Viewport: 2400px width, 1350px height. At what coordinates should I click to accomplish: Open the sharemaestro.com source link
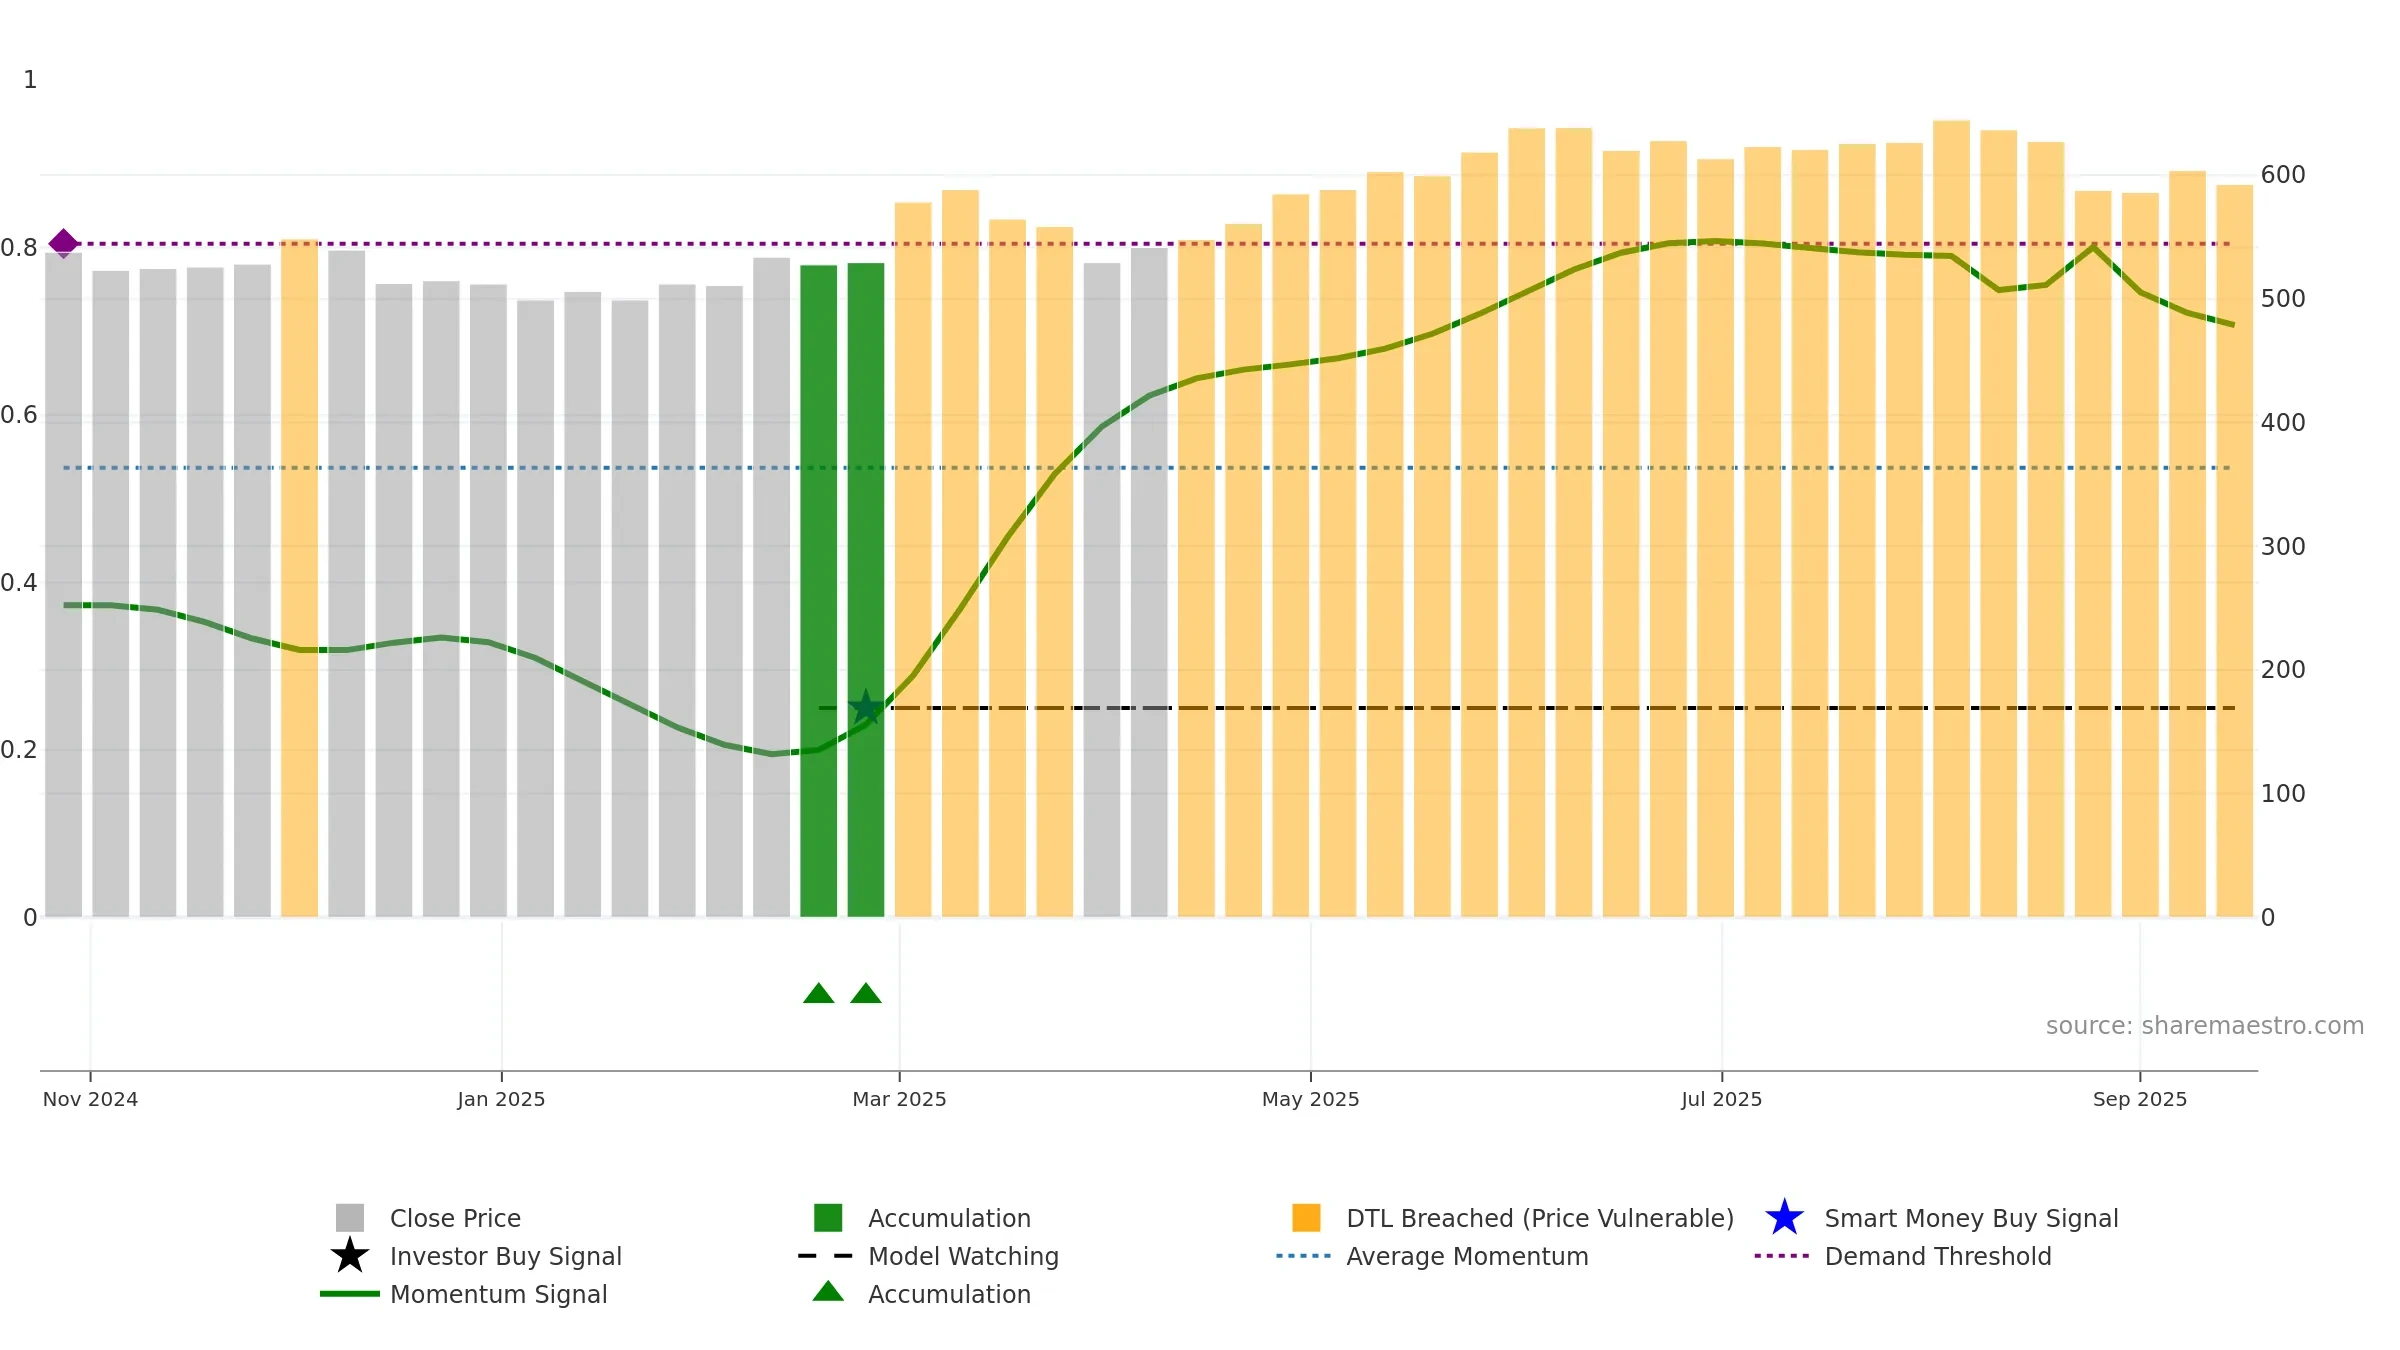point(2205,1026)
